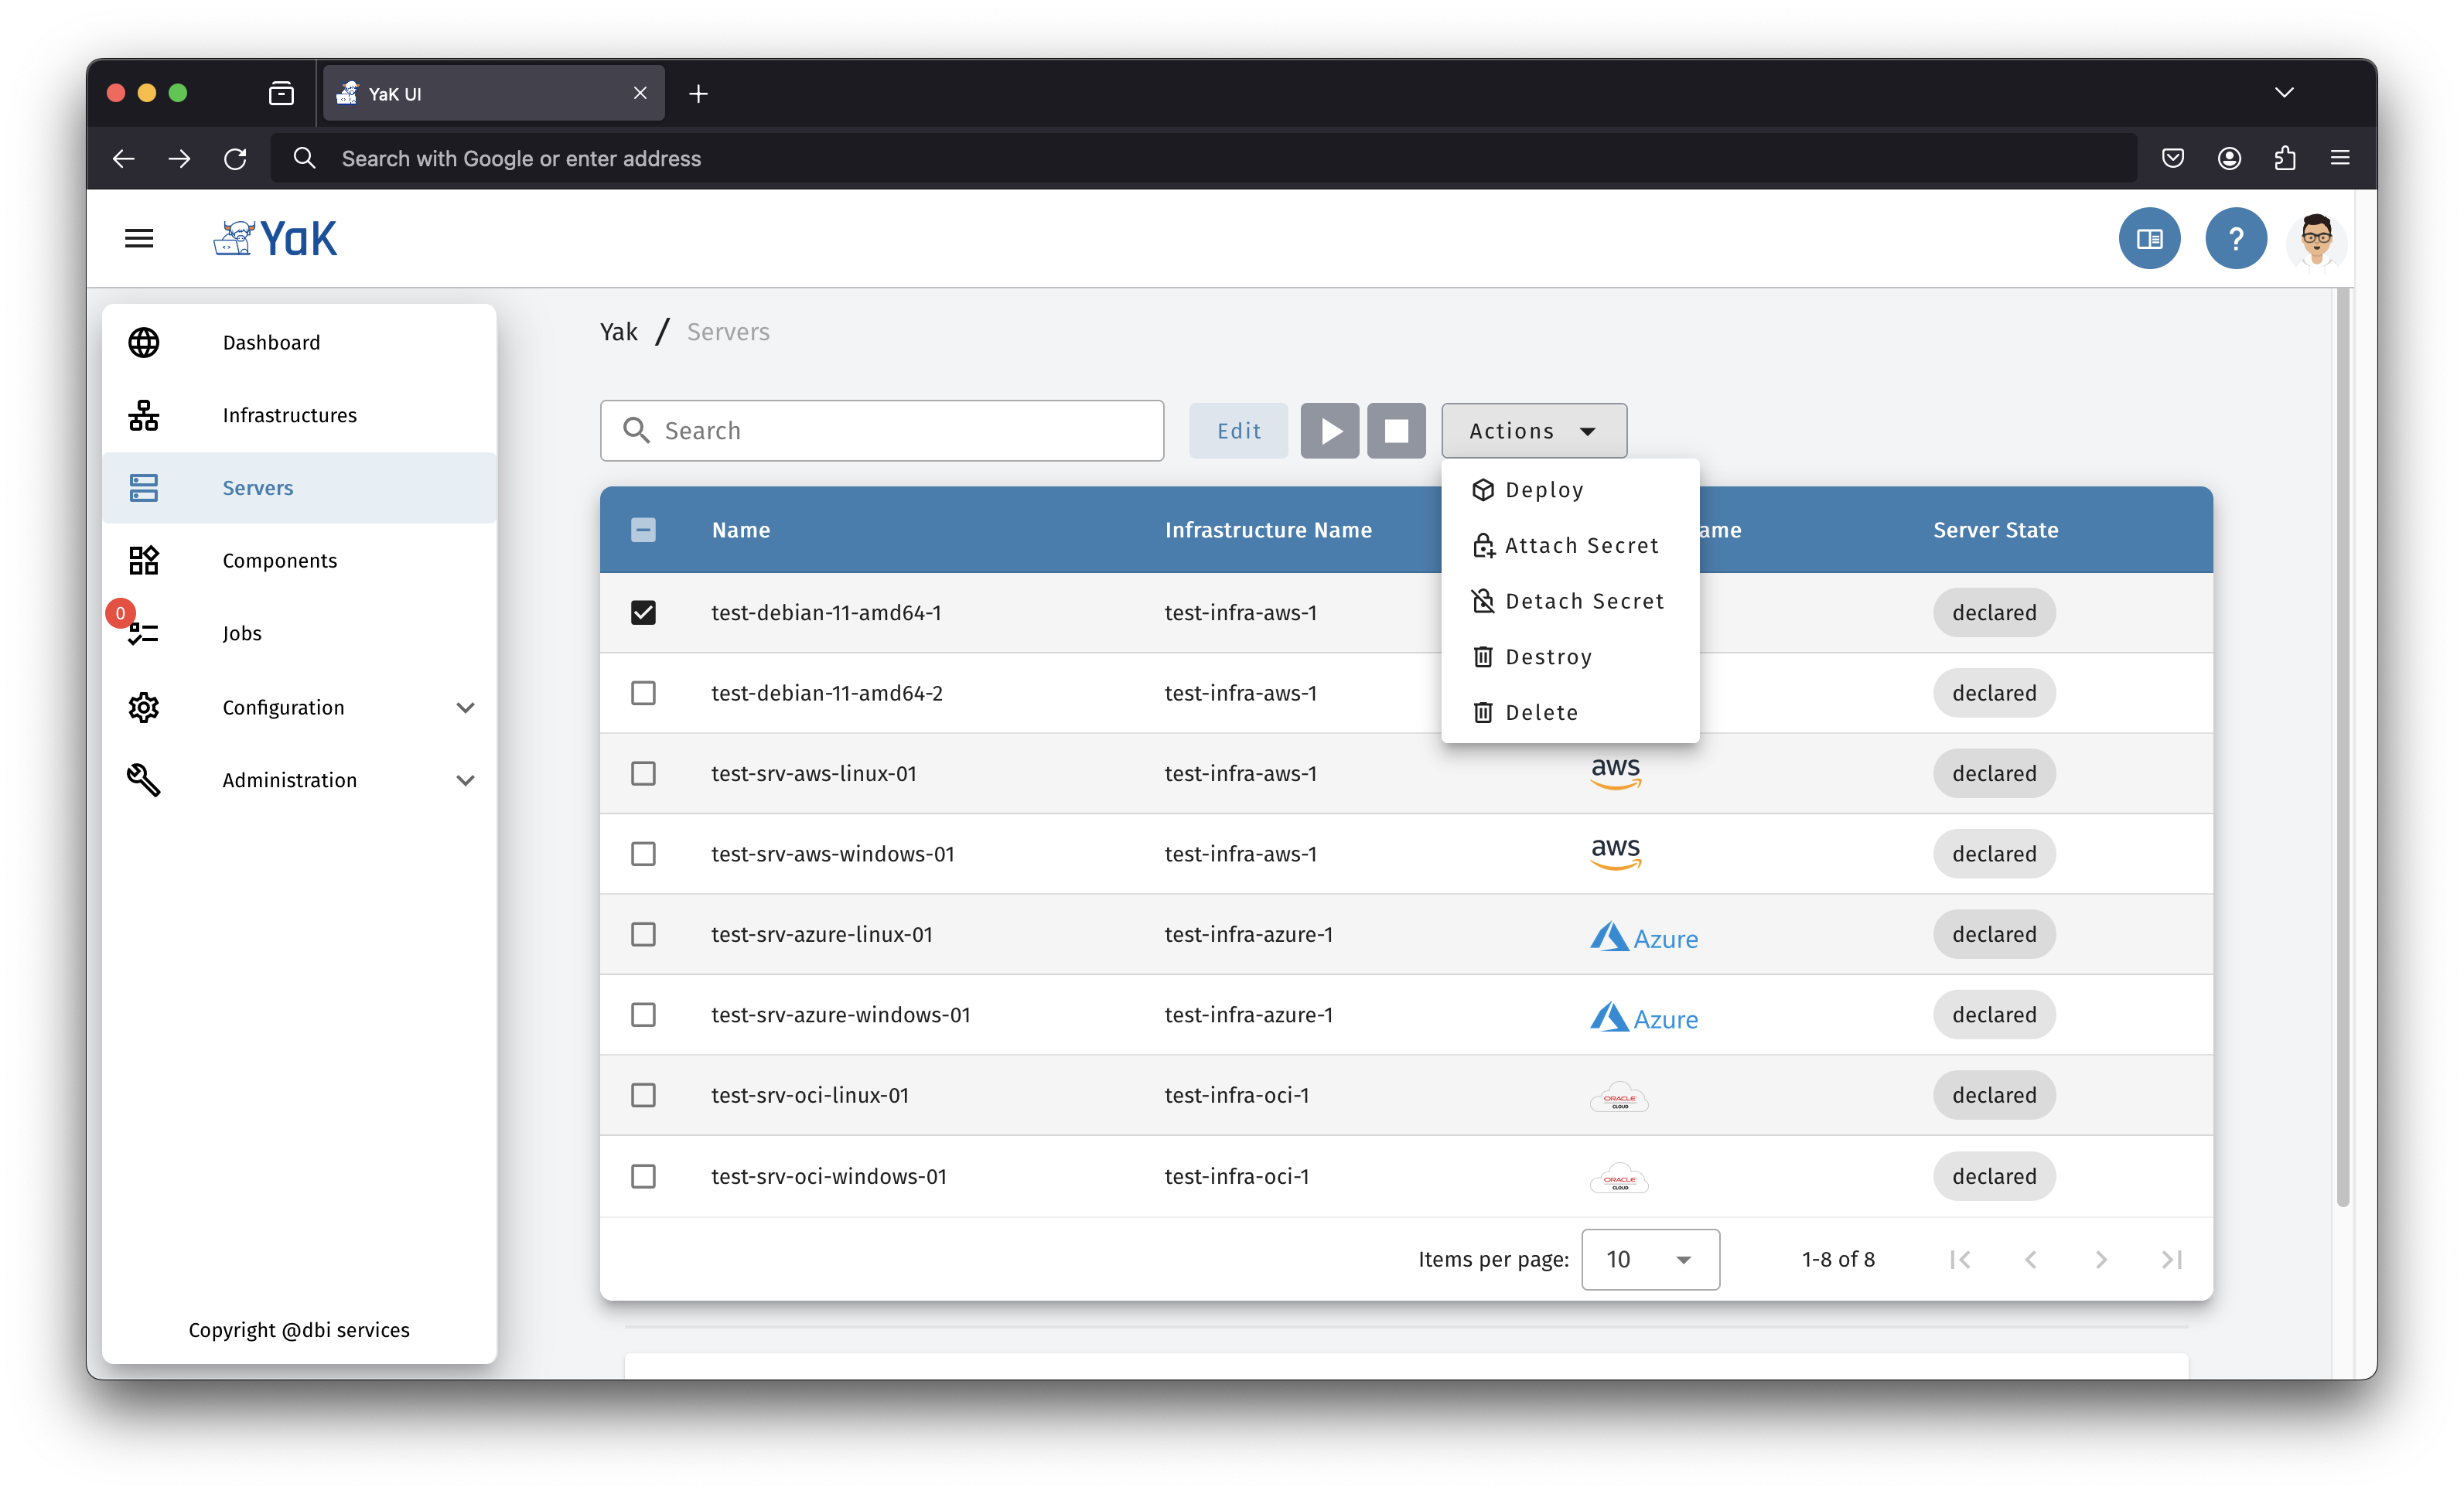2464x1494 pixels.
Task: Open Infrastructures from the sidebar
Action: pos(289,415)
